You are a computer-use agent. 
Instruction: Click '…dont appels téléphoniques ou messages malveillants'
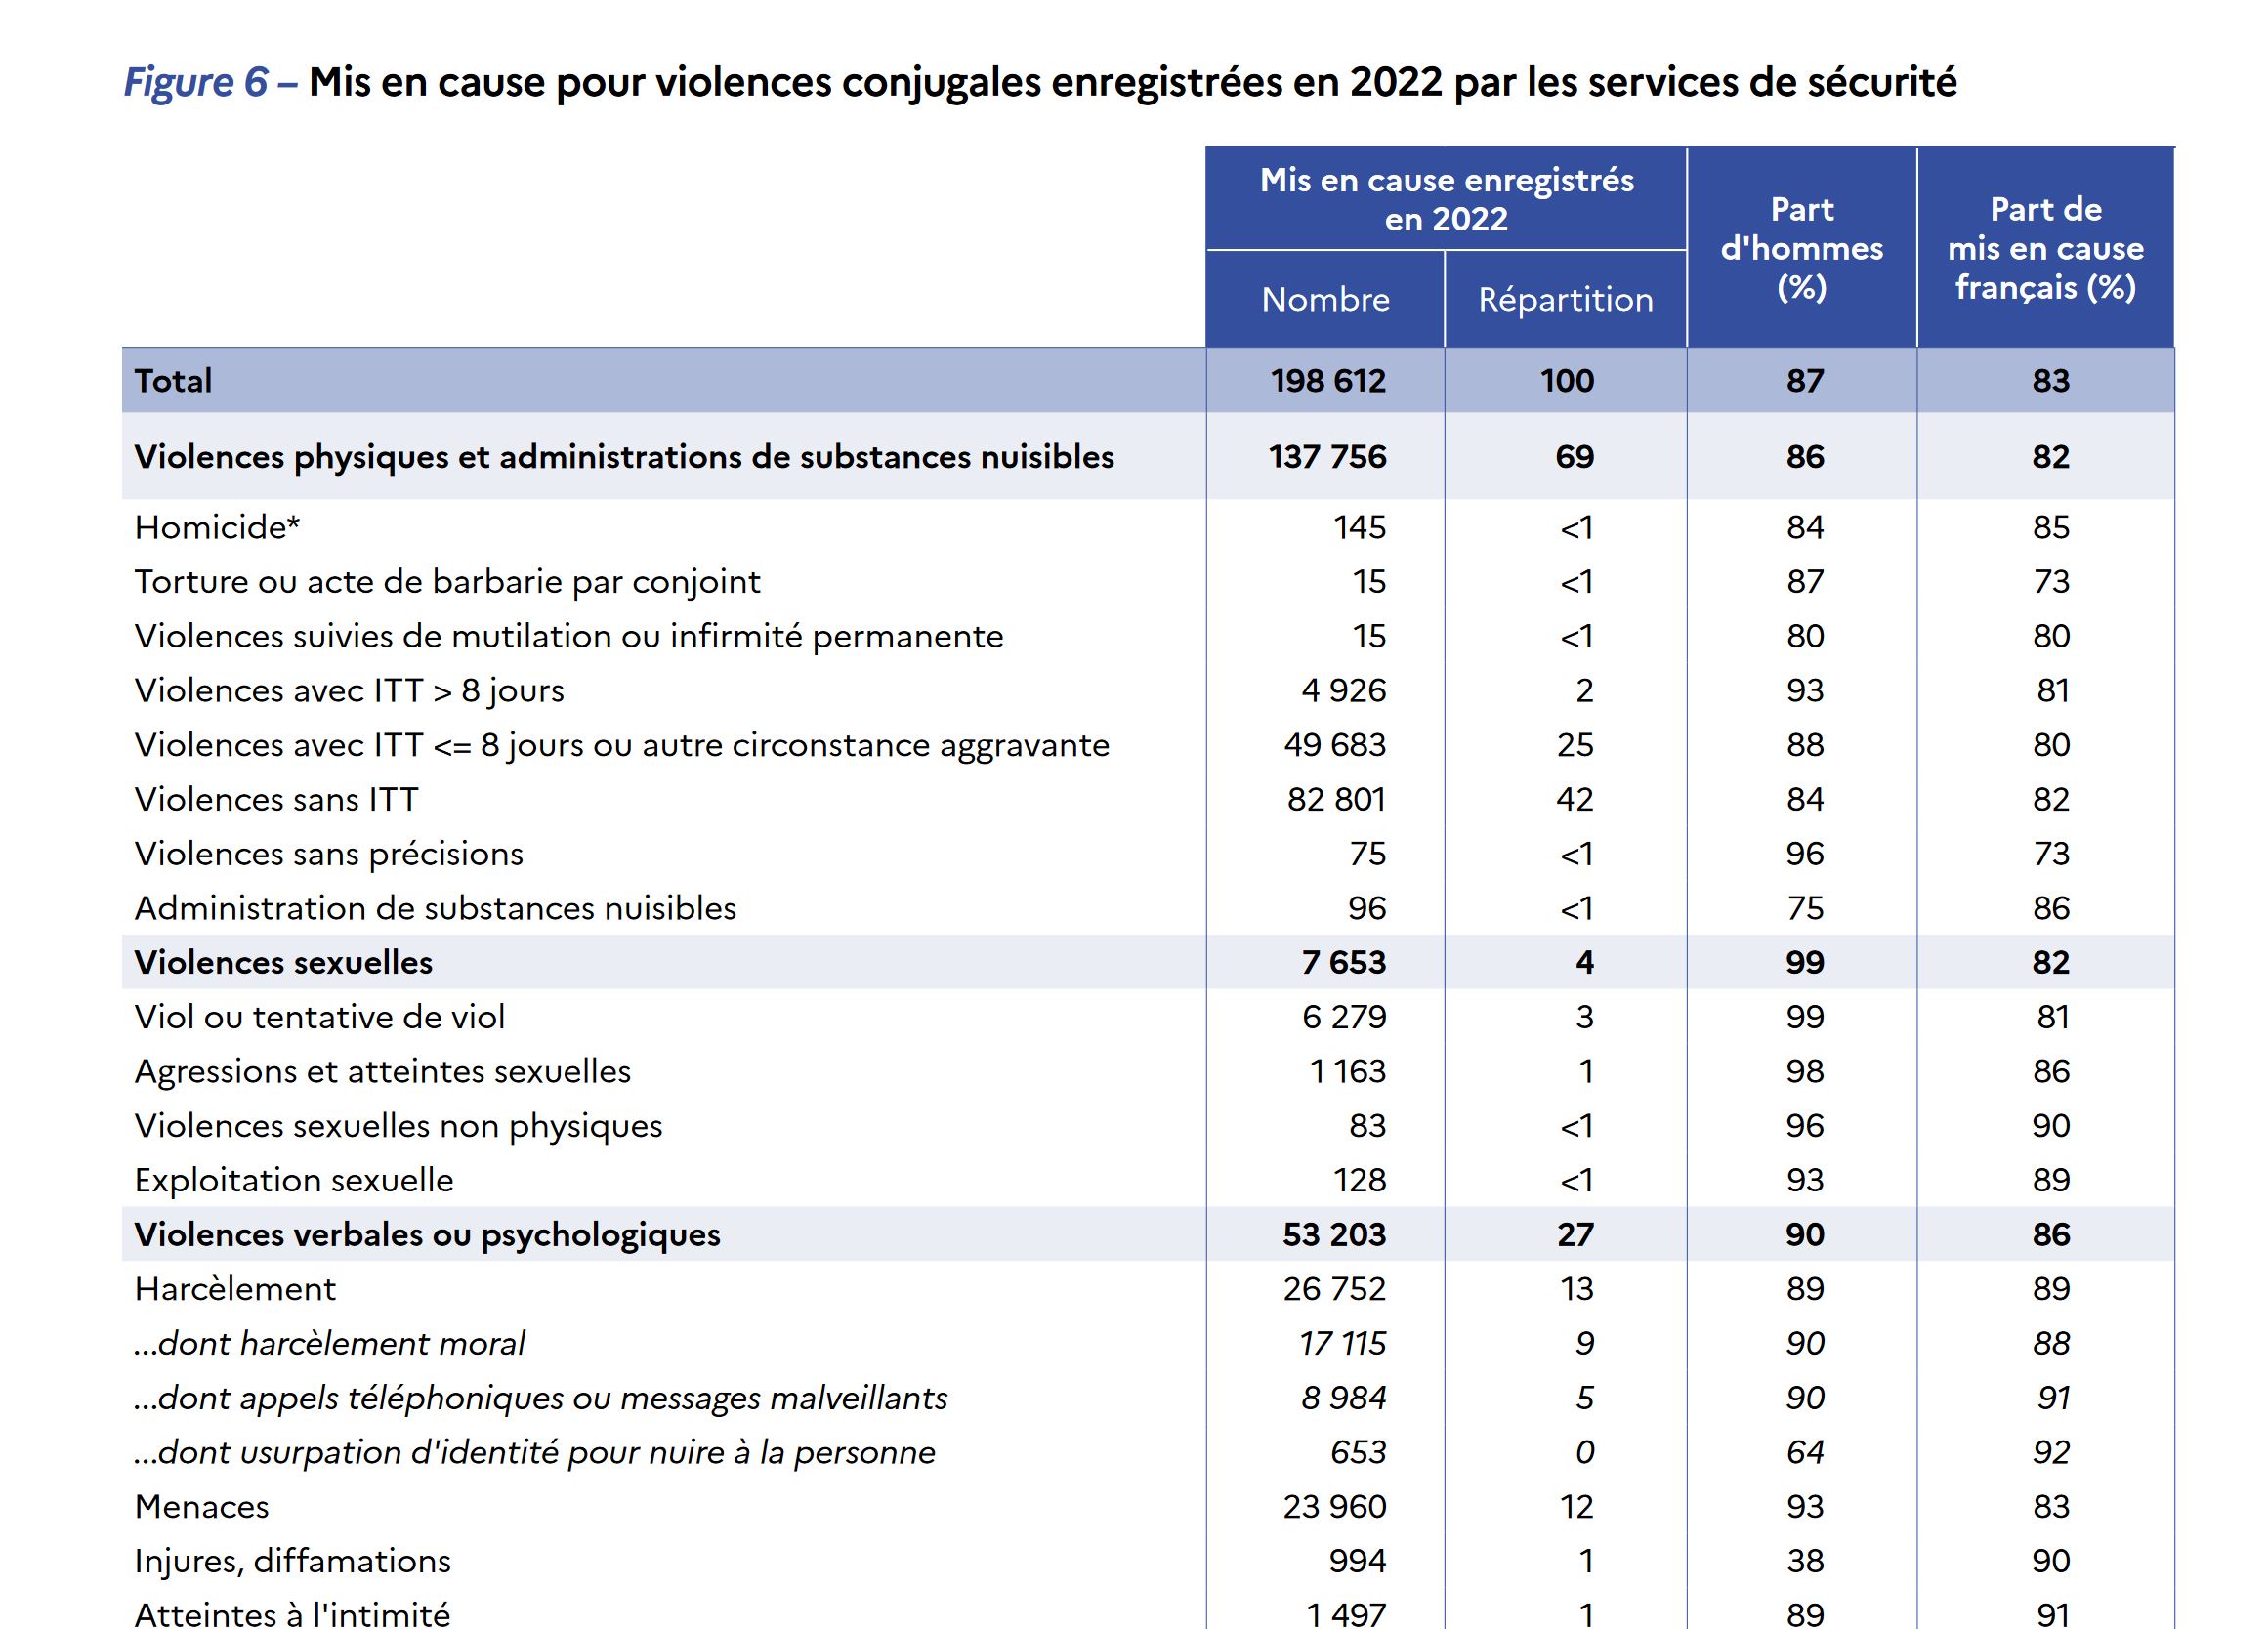click(541, 1398)
